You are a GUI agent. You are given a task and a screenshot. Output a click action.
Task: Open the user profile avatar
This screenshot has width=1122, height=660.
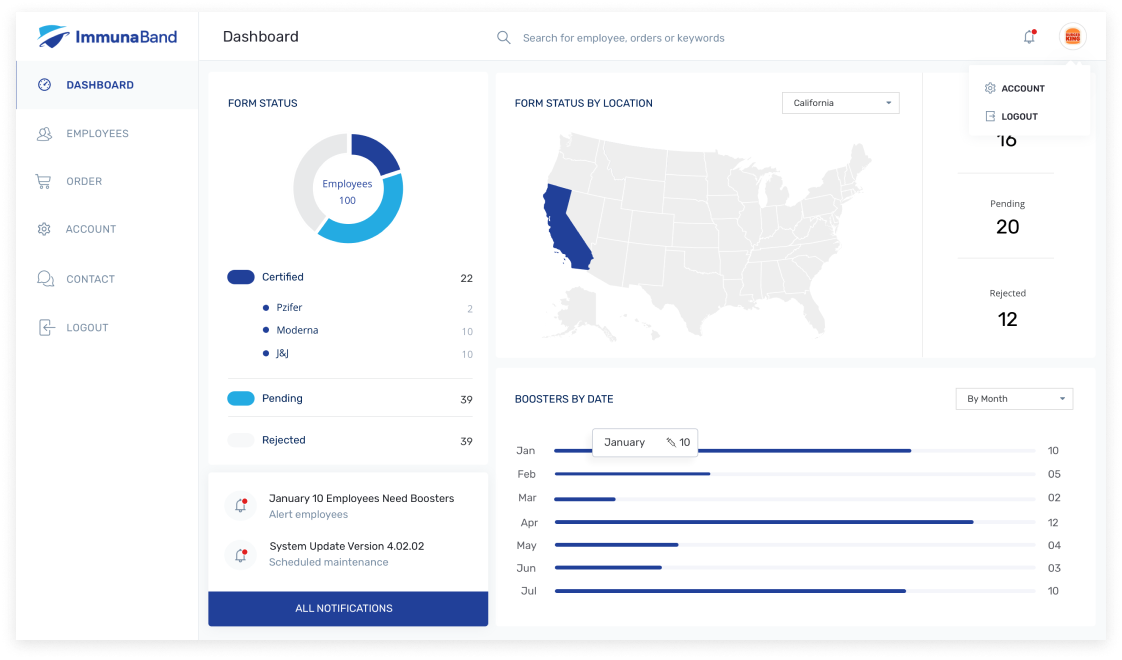(1072, 37)
